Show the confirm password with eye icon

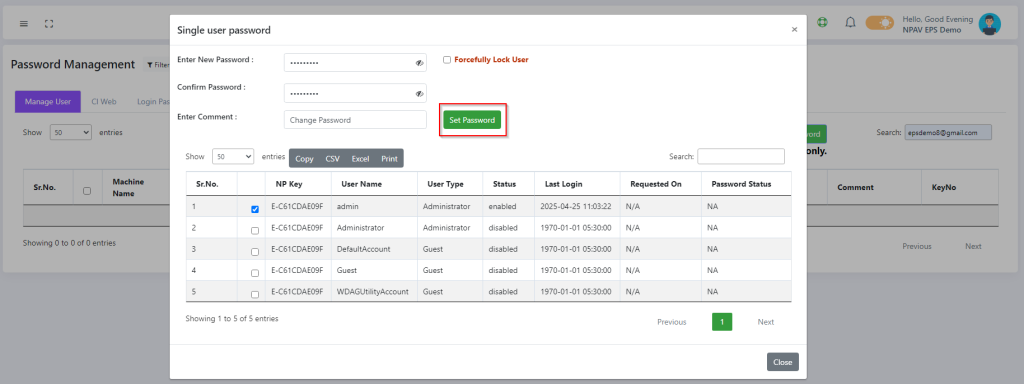419,93
